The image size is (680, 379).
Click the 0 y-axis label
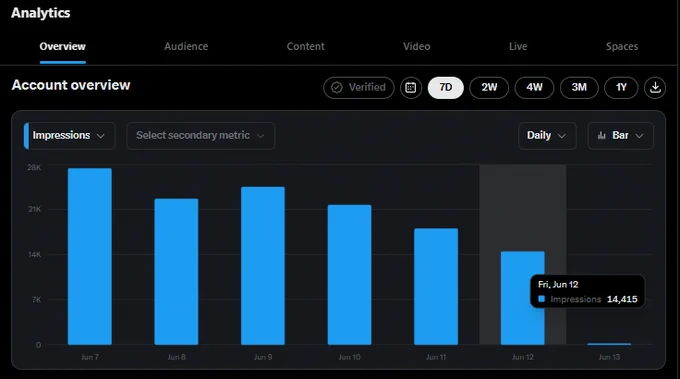tap(39, 345)
